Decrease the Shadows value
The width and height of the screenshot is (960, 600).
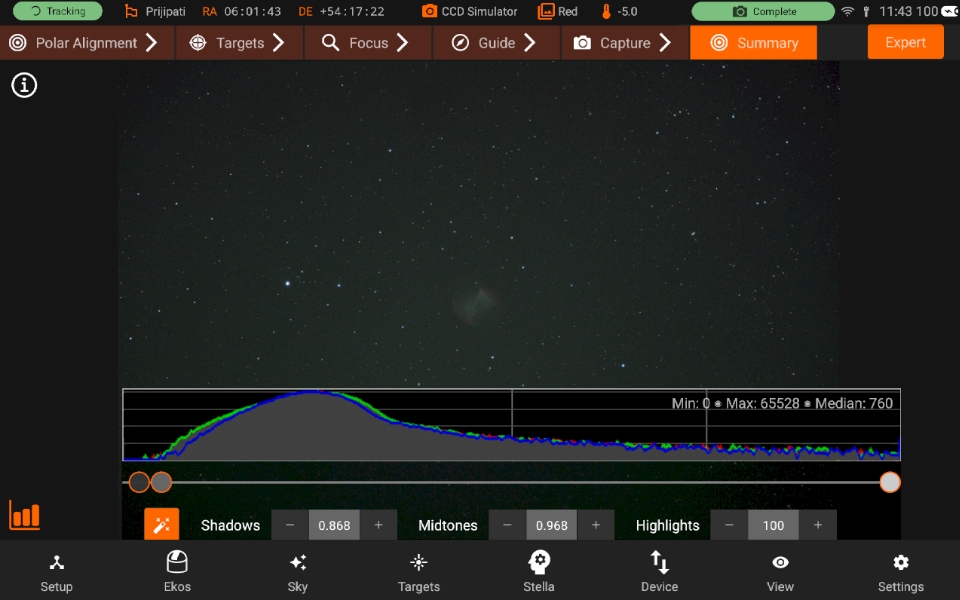coord(290,525)
